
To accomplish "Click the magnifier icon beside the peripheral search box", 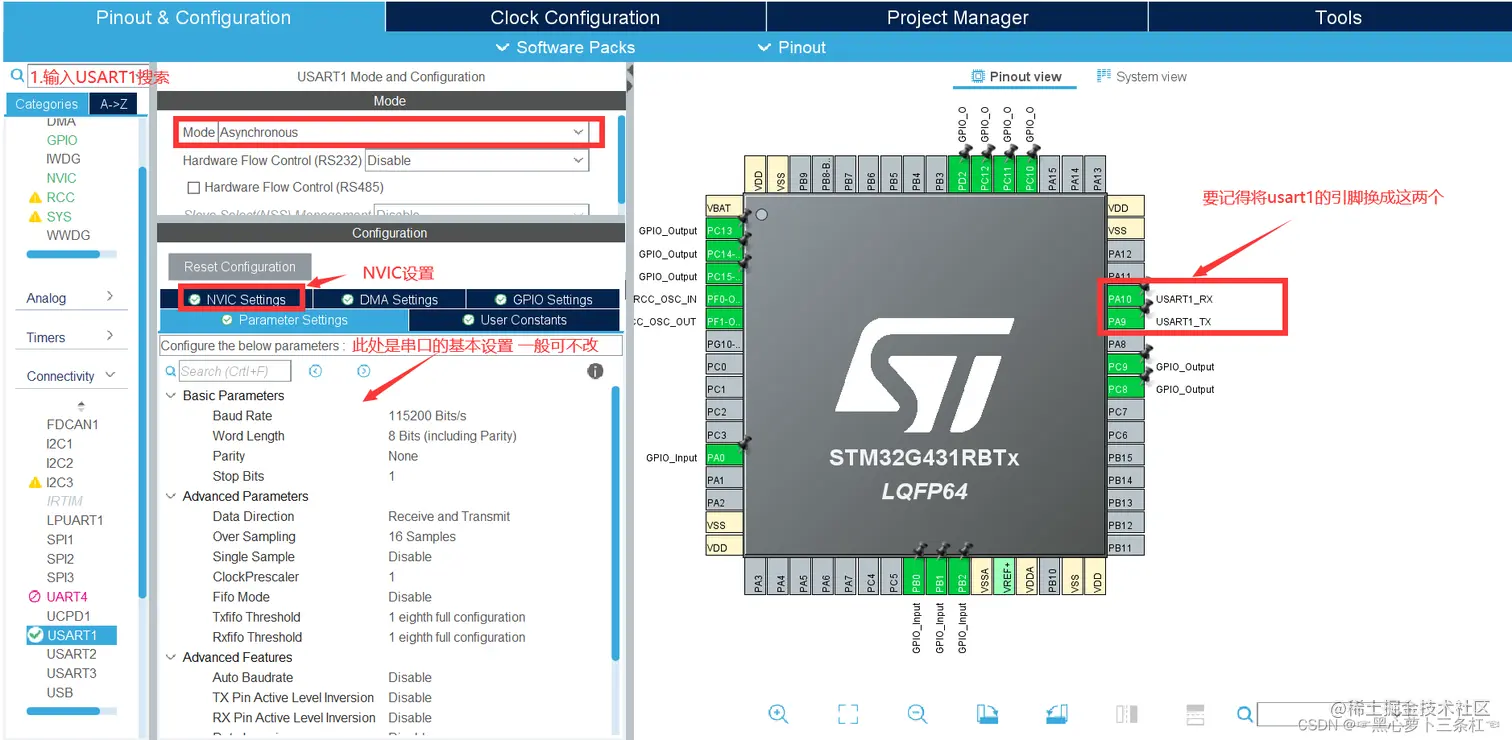I will pyautogui.click(x=17, y=76).
